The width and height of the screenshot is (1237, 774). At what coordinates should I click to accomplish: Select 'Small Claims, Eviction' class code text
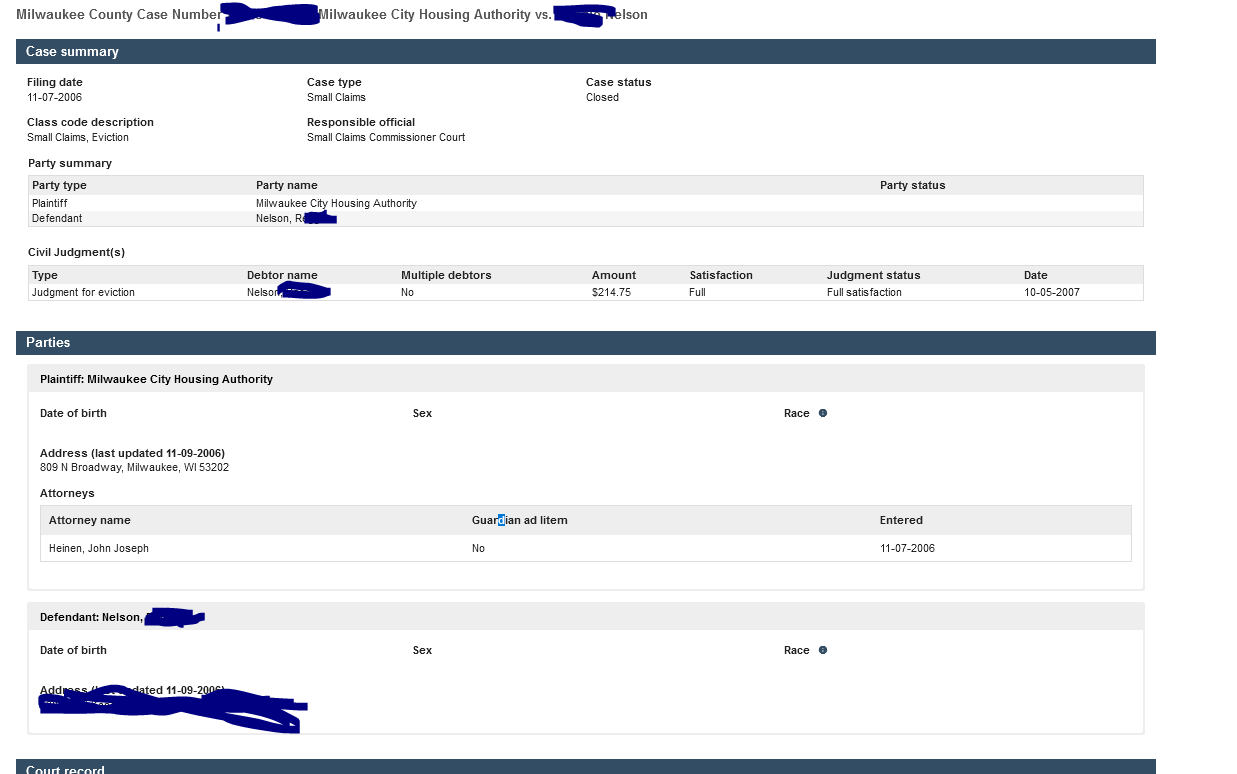coord(78,137)
